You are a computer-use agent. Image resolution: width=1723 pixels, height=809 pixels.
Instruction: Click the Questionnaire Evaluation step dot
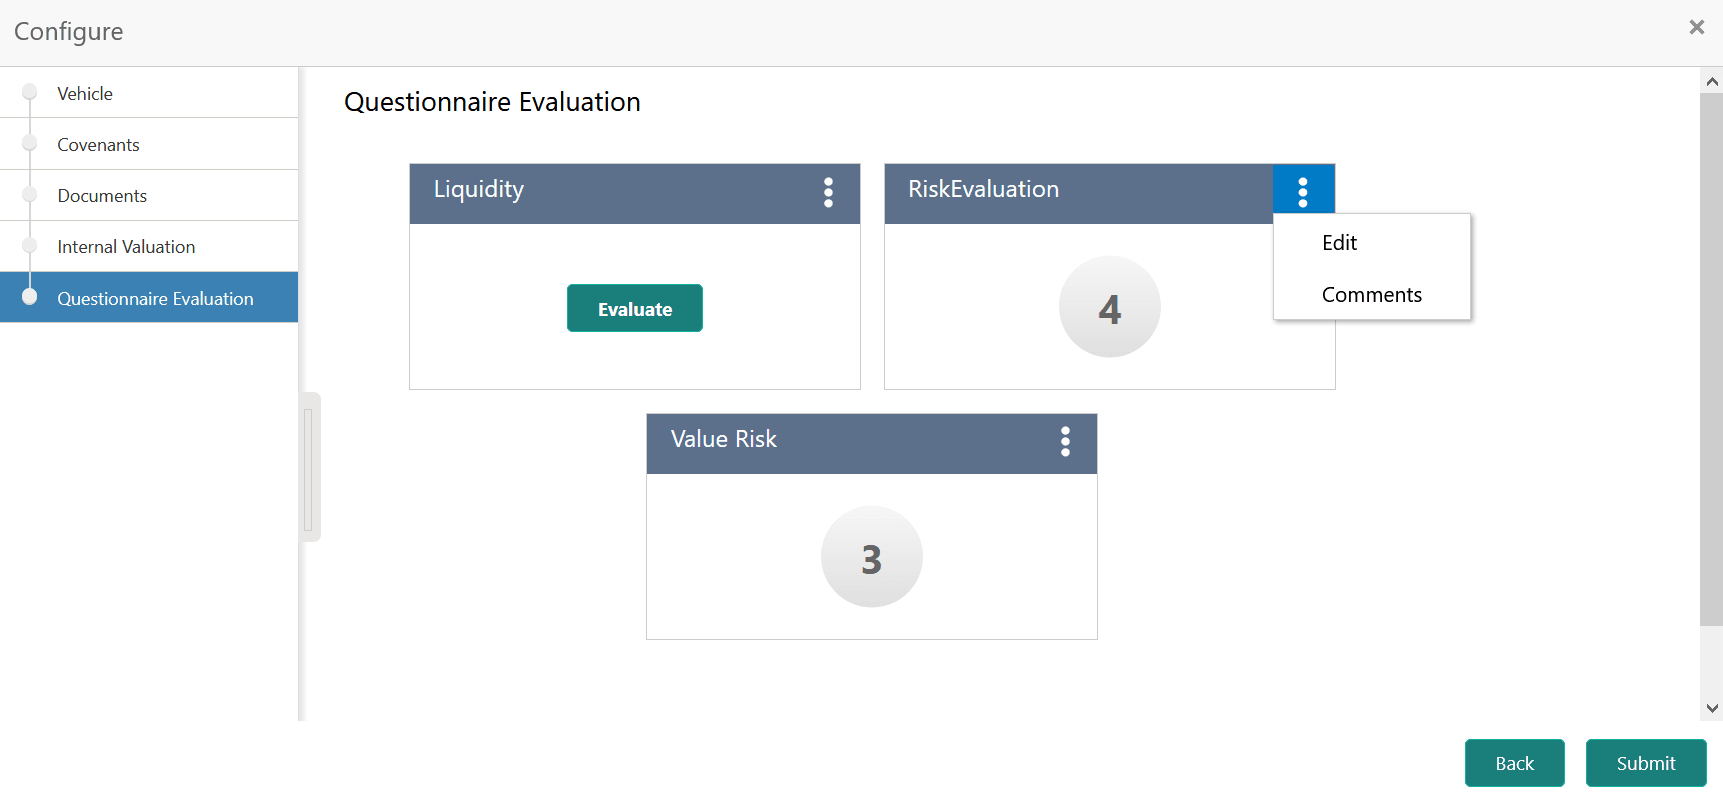pos(28,297)
